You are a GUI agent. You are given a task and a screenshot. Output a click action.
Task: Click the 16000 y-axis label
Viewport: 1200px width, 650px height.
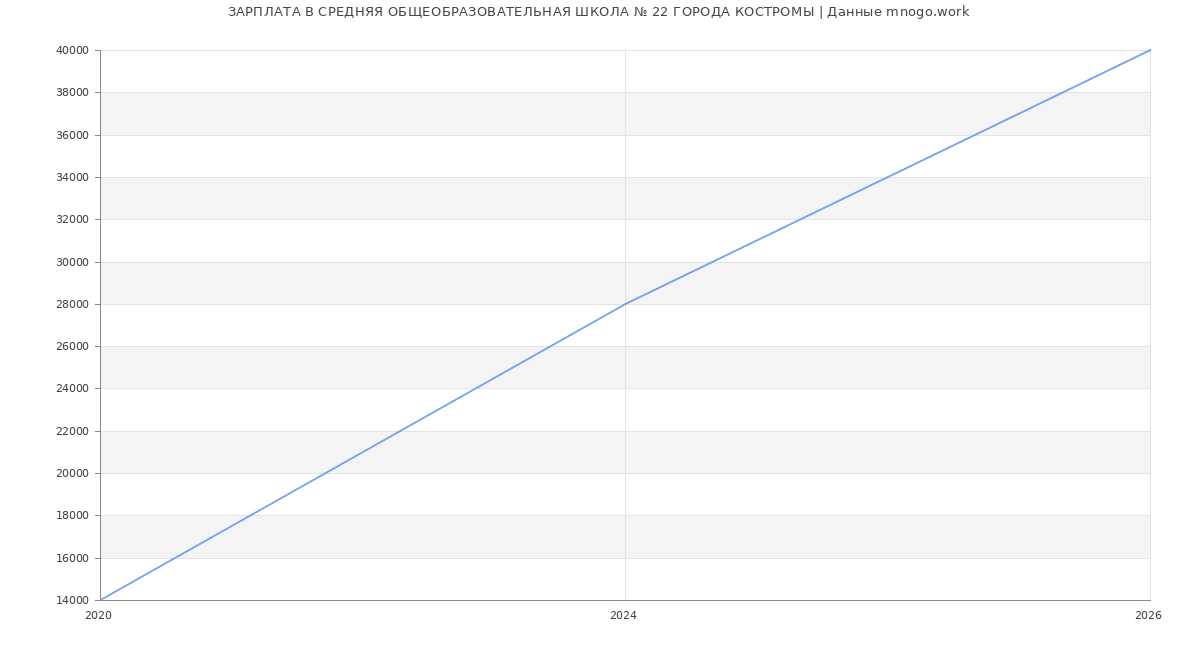tap(73, 558)
